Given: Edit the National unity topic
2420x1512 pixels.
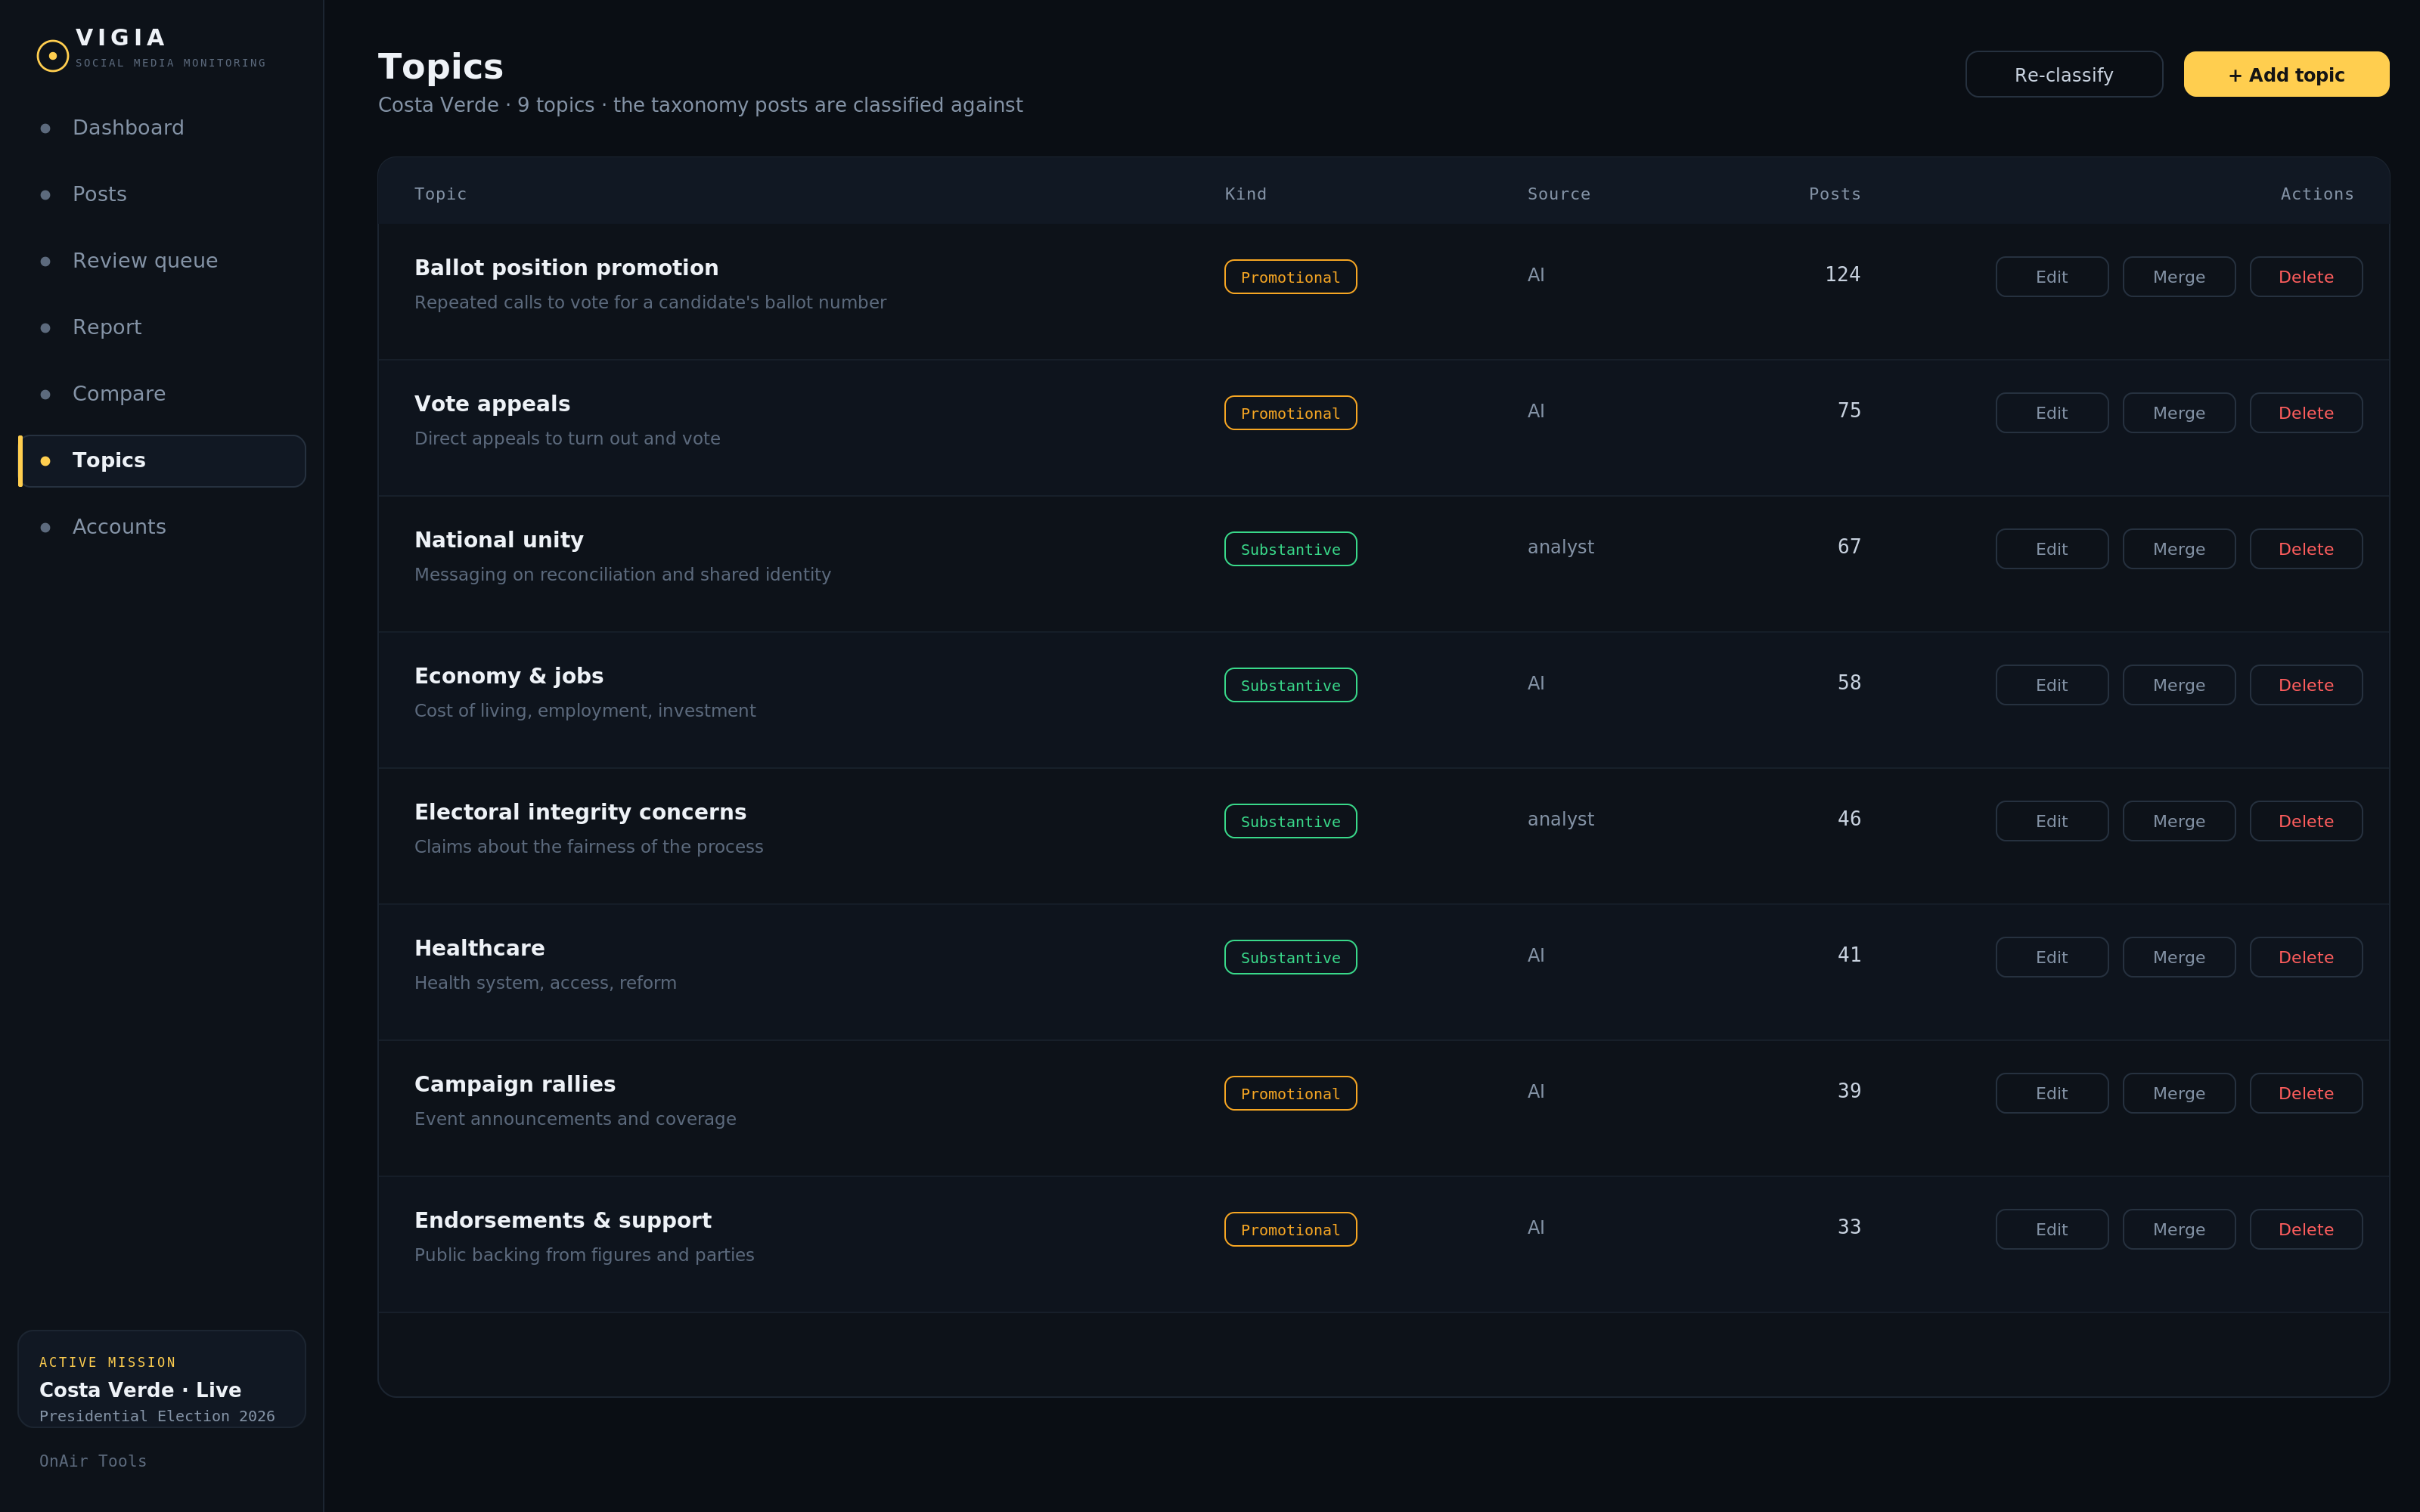Looking at the screenshot, I should [x=2051, y=549].
